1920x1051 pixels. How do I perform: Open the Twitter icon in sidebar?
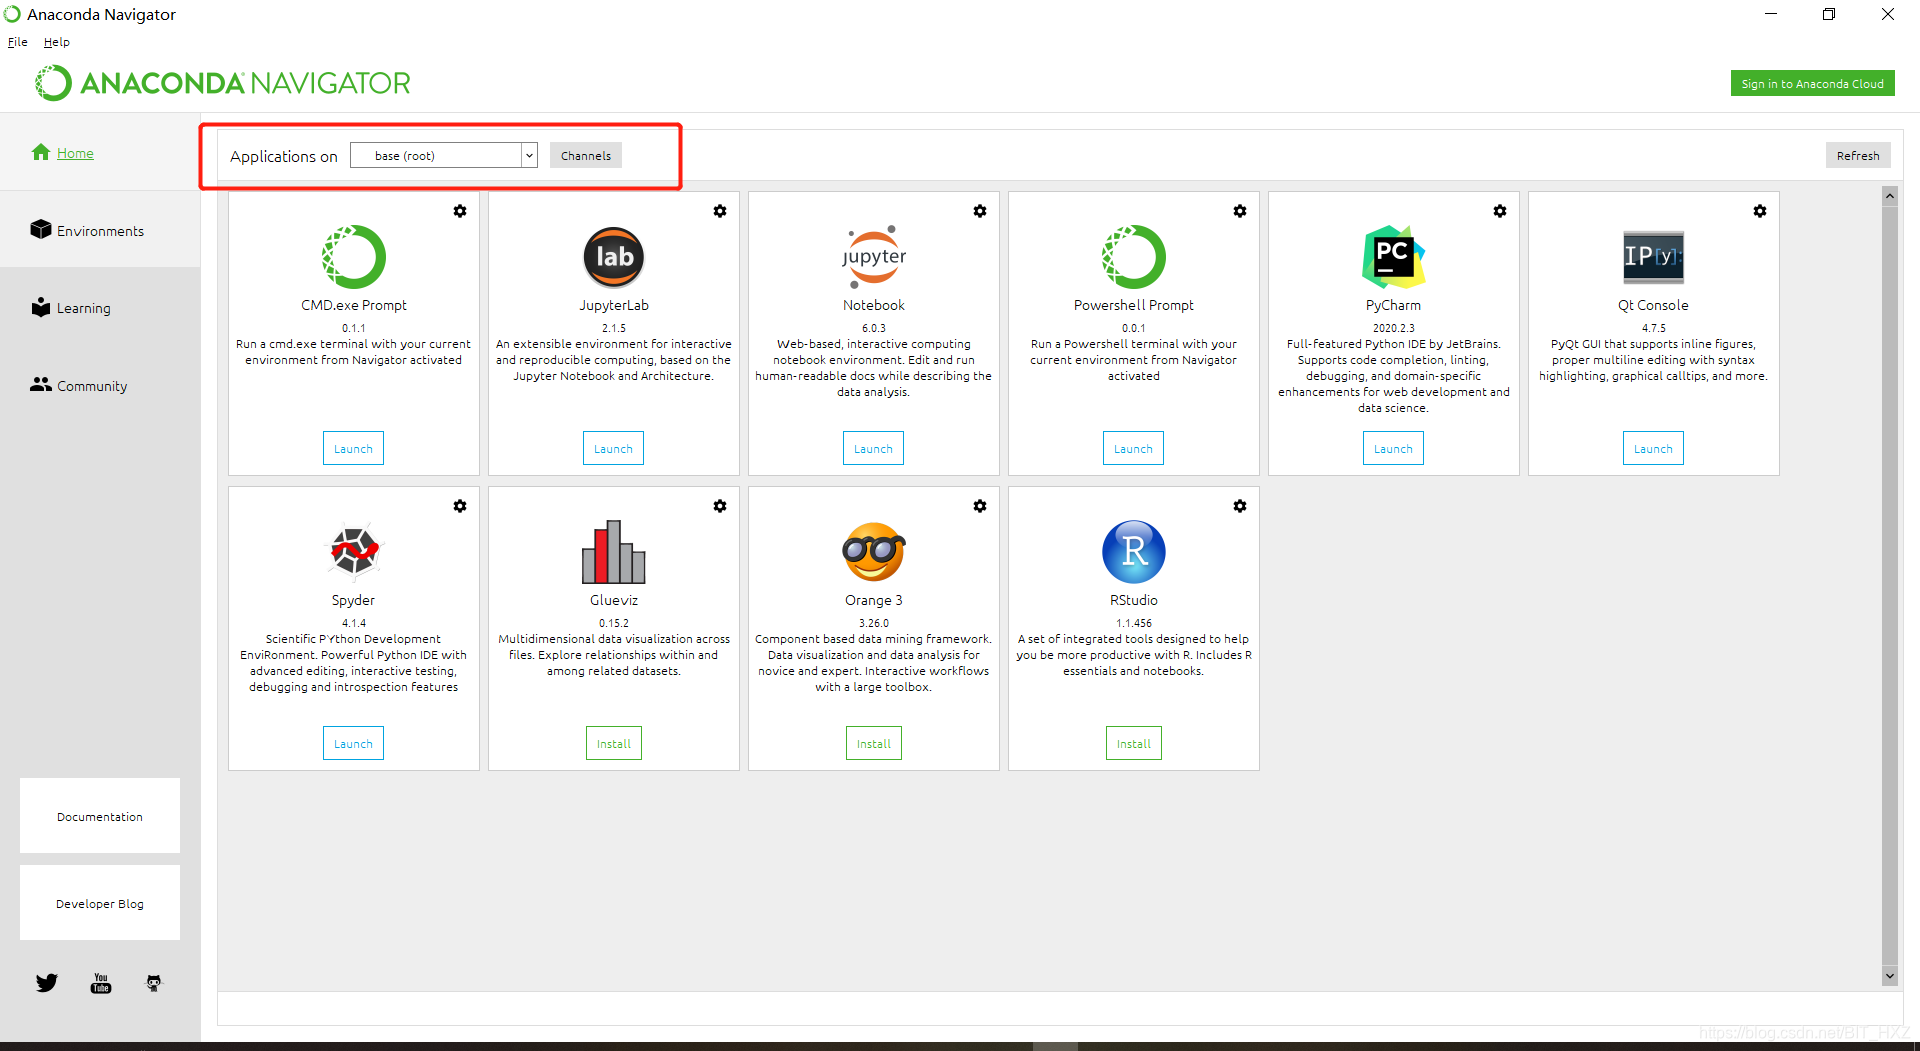point(47,983)
